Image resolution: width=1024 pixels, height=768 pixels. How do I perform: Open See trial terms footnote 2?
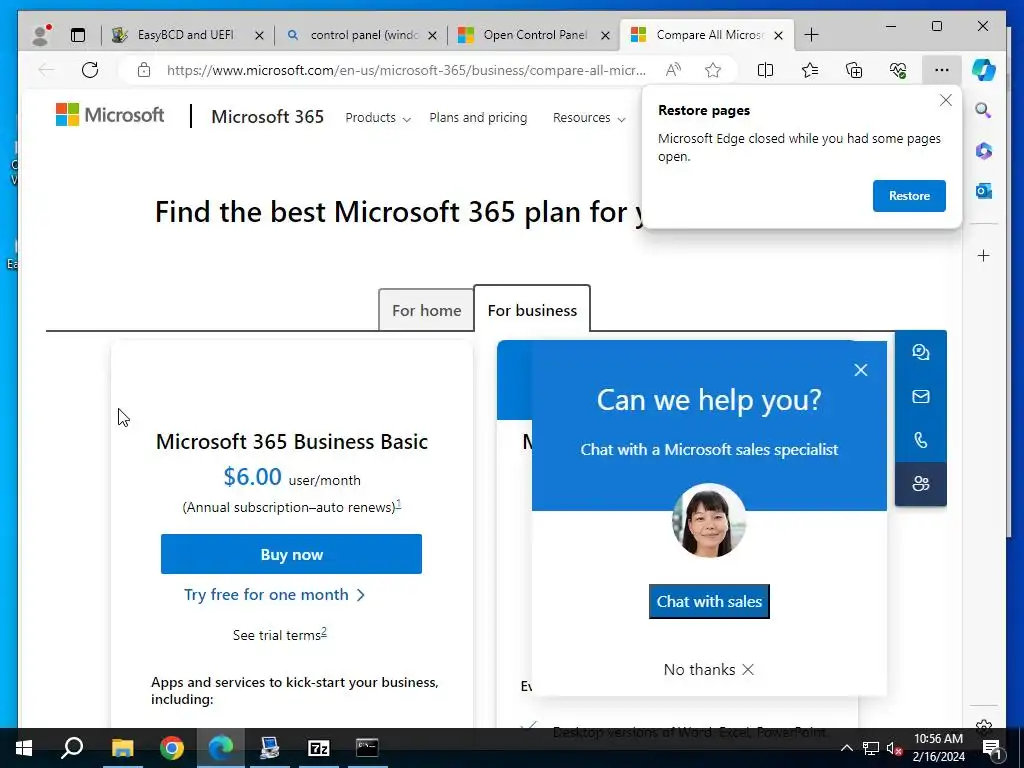click(x=324, y=632)
